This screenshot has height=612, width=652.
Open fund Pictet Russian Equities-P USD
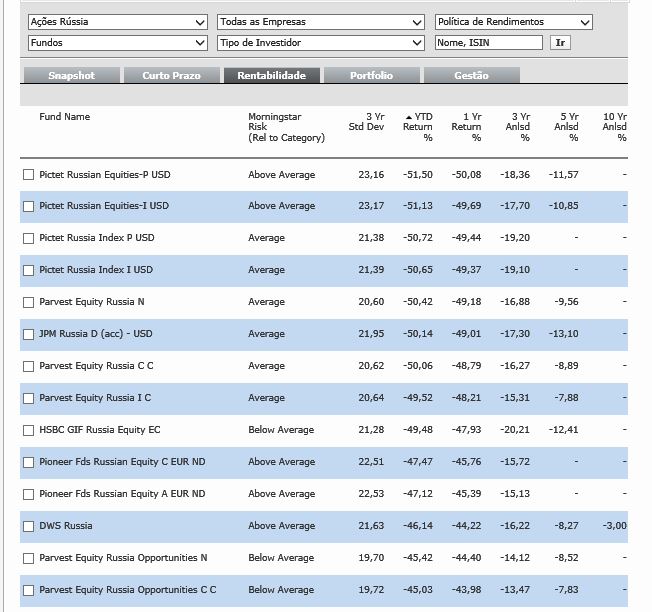click(x=105, y=175)
